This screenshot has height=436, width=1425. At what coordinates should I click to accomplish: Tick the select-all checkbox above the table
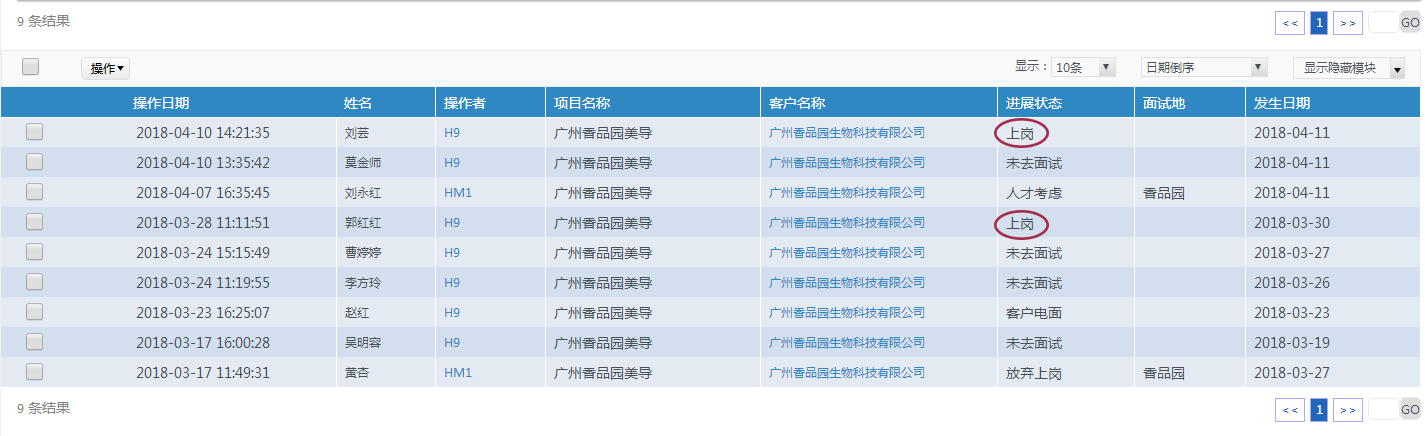(x=30, y=67)
